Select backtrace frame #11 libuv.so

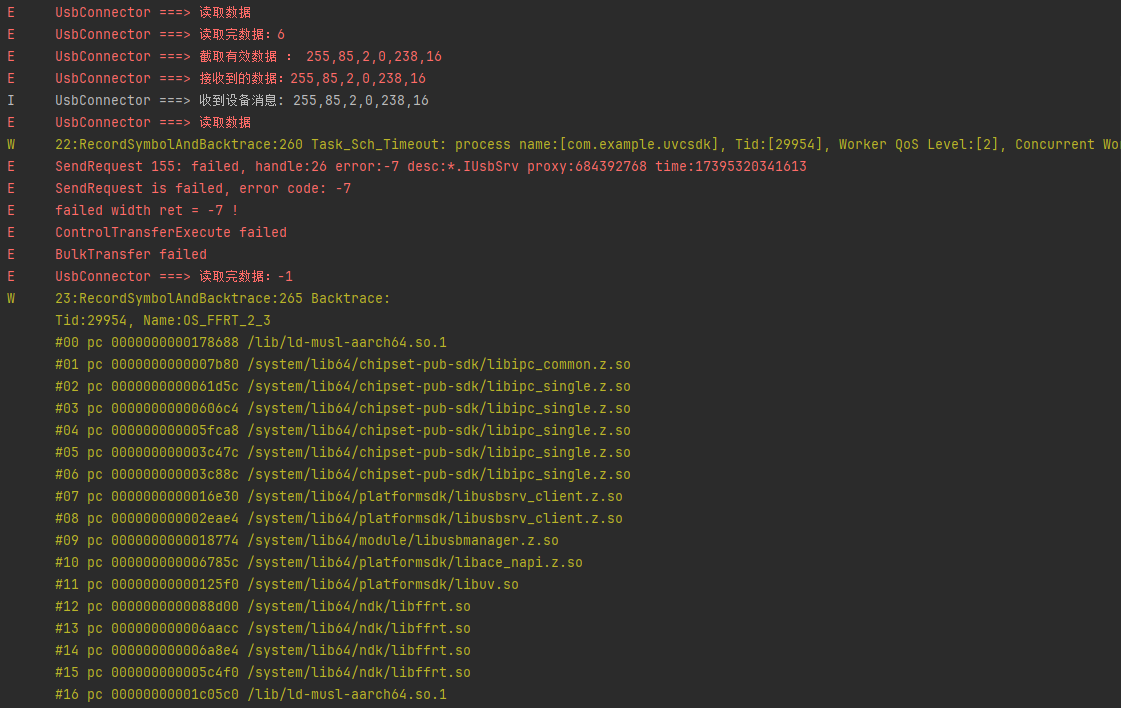tap(287, 585)
